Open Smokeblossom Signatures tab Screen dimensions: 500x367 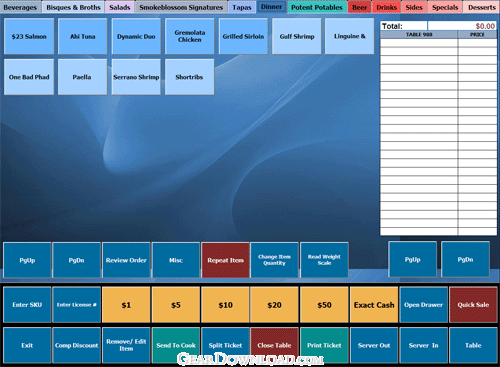coord(181,7)
